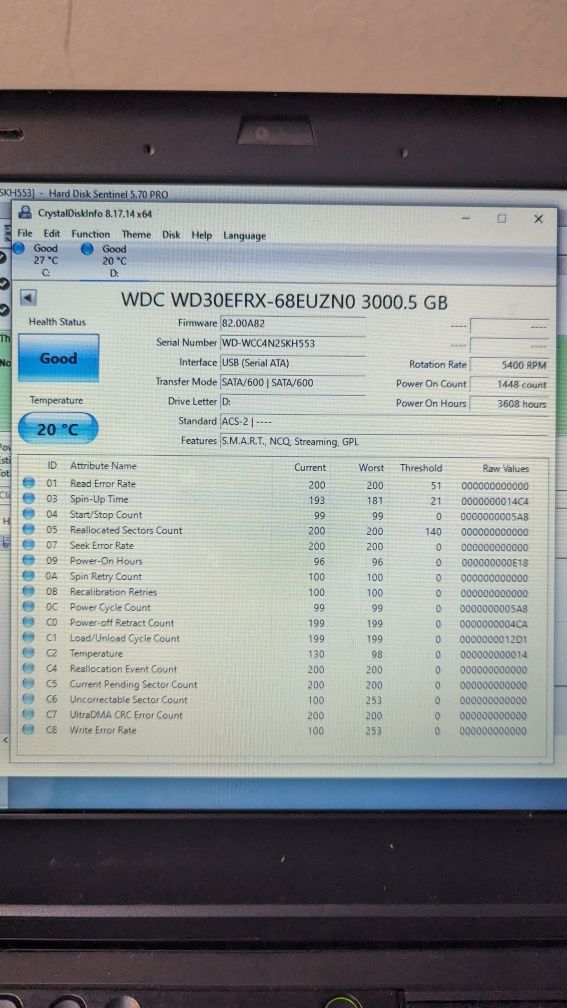Click status icon for Power Cycle Count
The image size is (567, 1008).
pos(29,606)
